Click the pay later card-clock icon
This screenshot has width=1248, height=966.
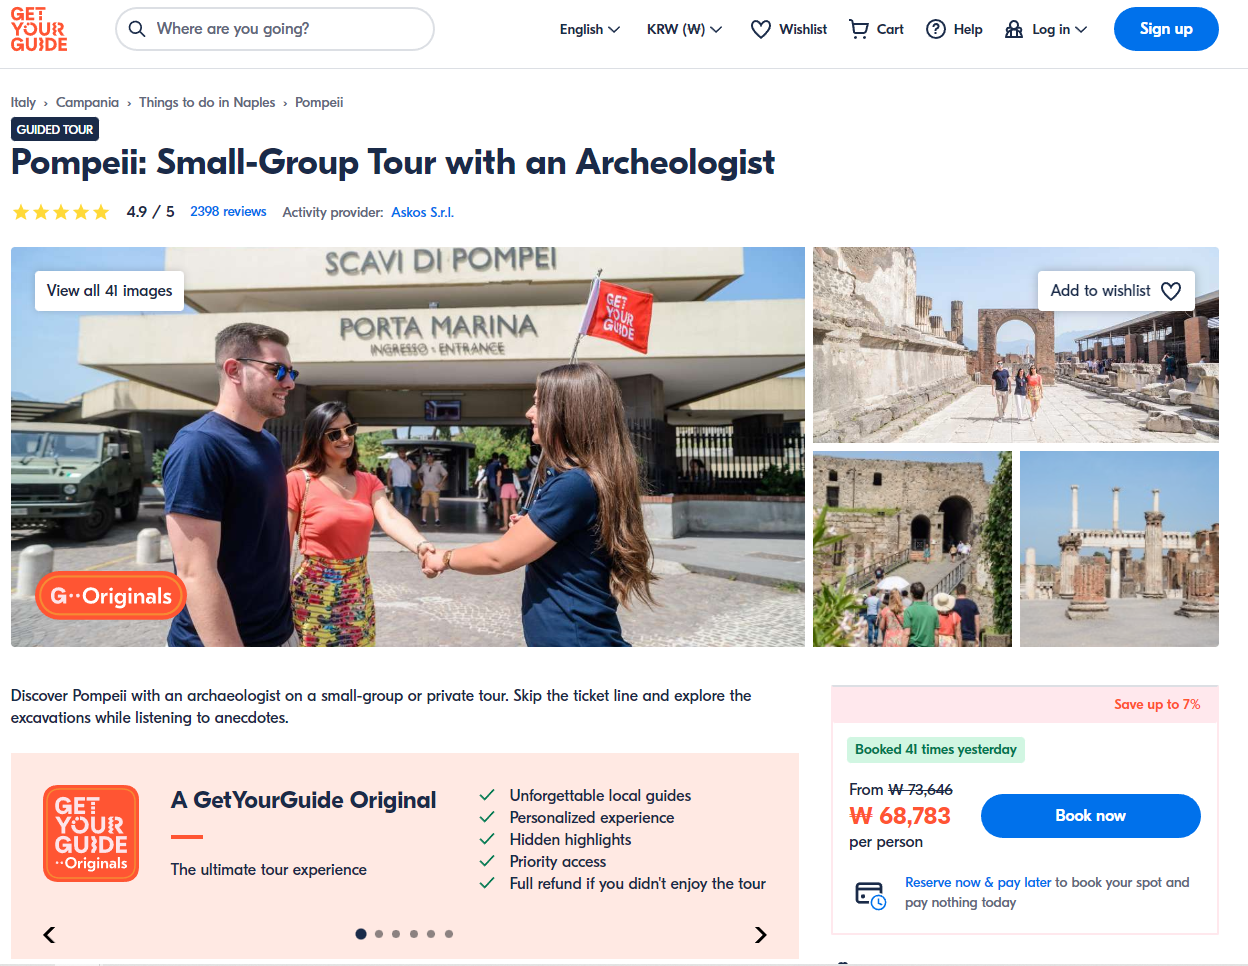pos(870,894)
